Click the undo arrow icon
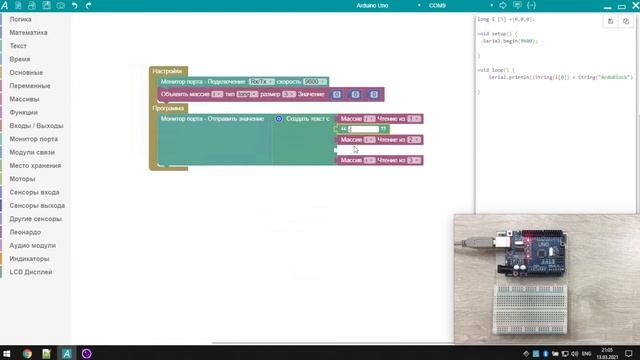Screen dimensions: 640x360 click(x=75, y=5)
